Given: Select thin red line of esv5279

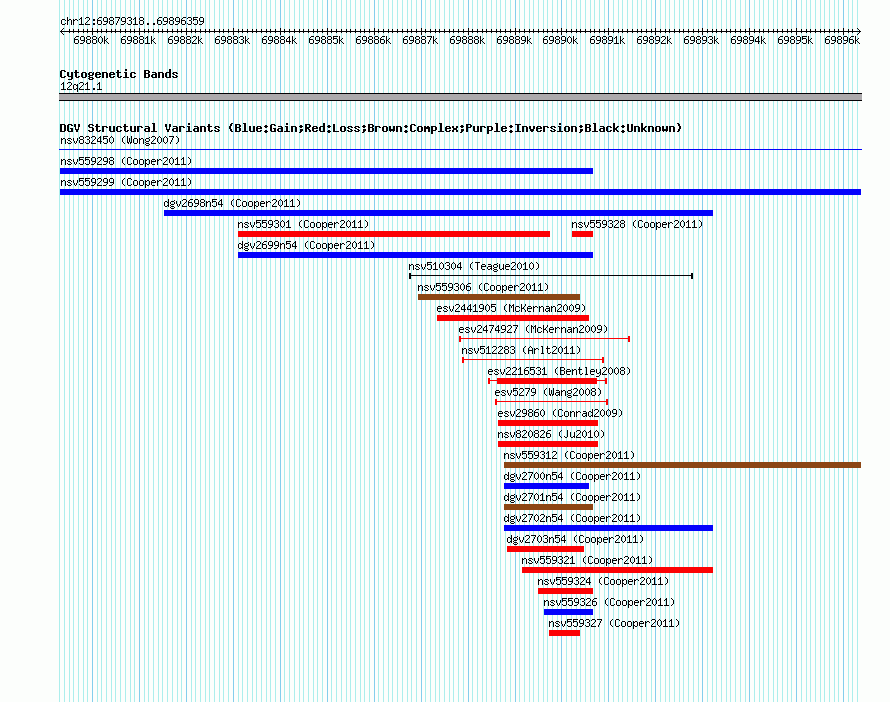Looking at the screenshot, I should tap(552, 402).
